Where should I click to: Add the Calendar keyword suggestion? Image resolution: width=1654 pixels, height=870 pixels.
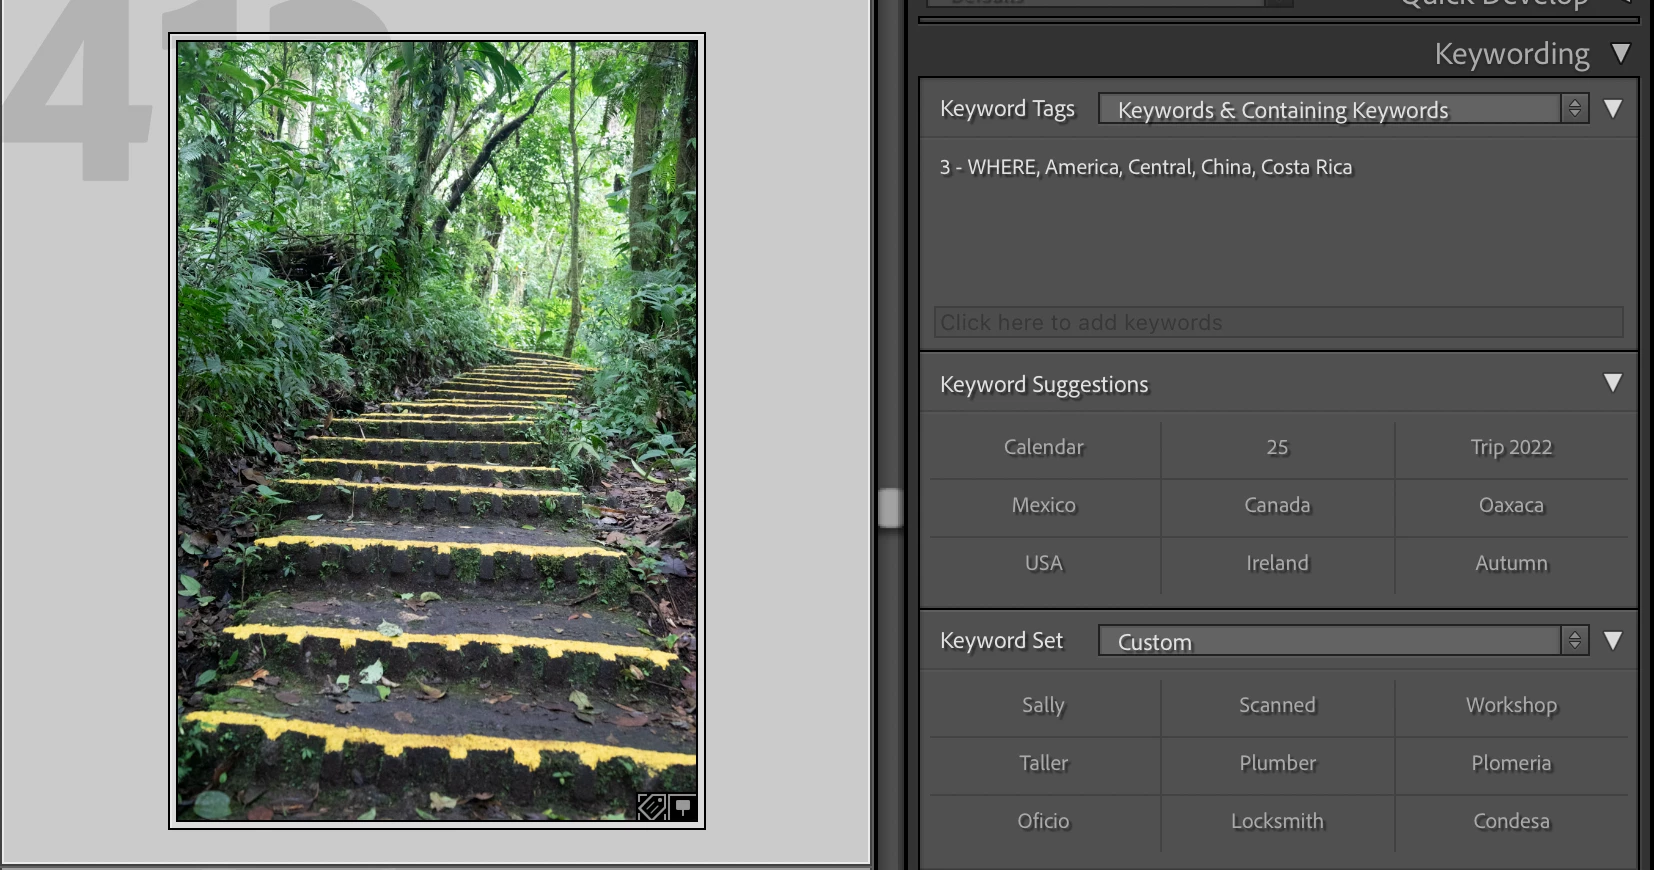1044,447
